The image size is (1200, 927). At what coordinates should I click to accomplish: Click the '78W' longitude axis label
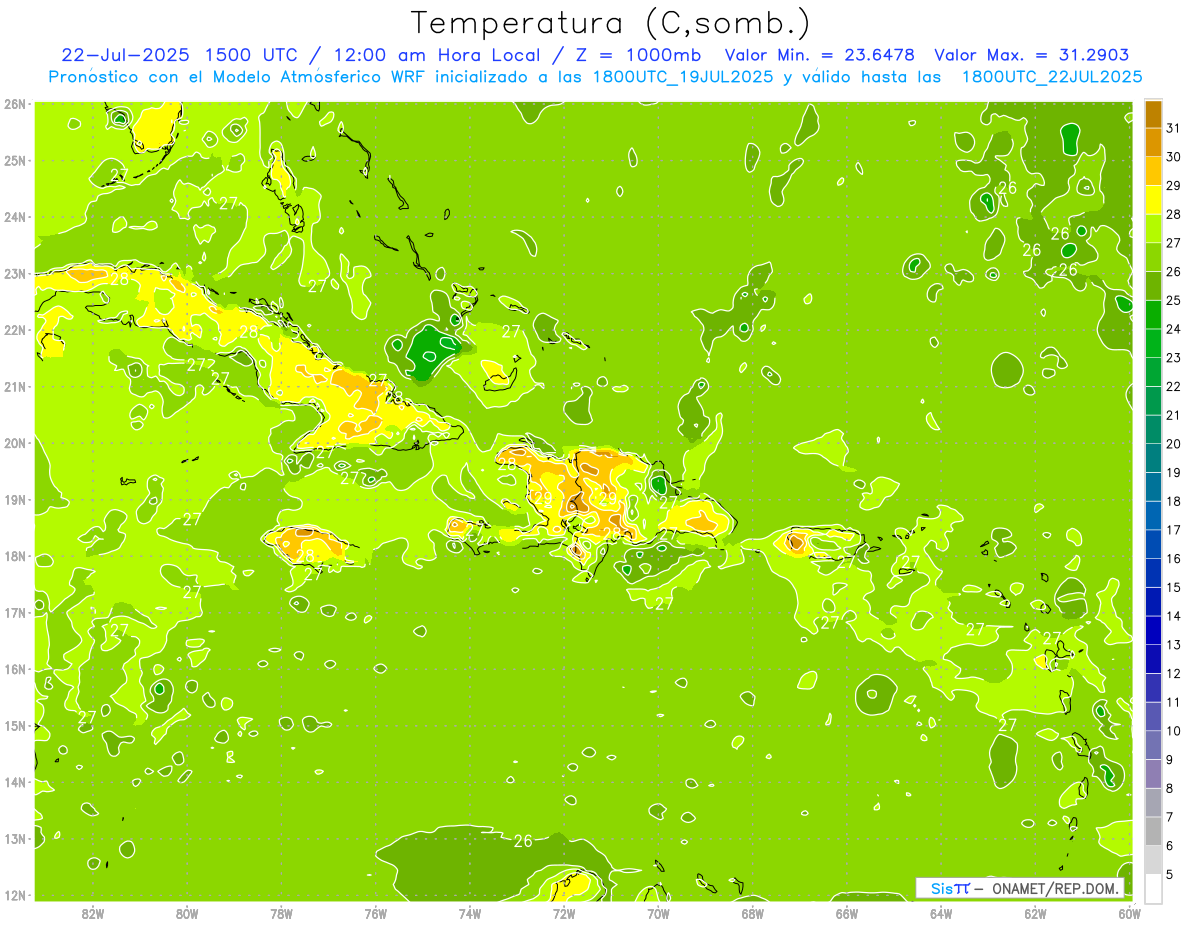tap(281, 913)
